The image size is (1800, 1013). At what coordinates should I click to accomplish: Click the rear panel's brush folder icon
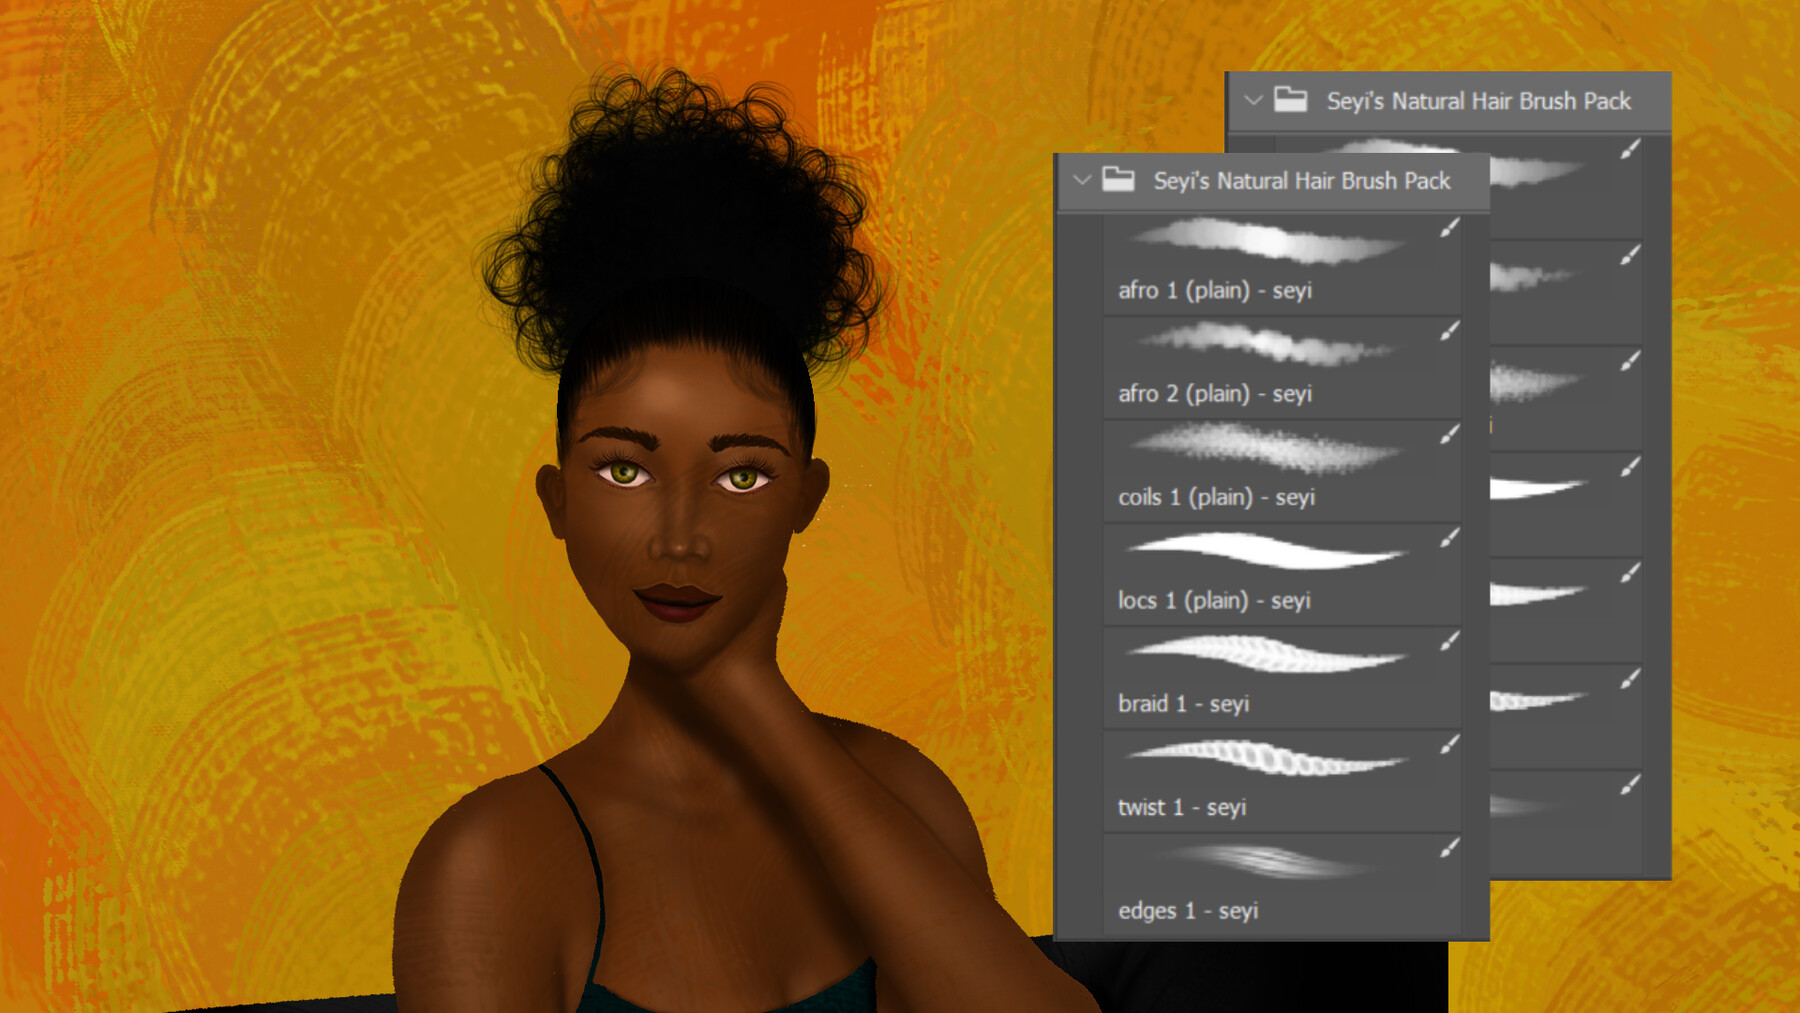[x=1290, y=99]
